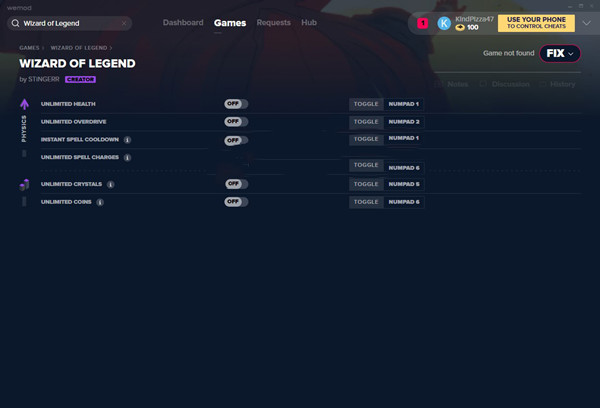
Task: Click Toggle button for Unlimited Spell Charges
Action: coord(366,165)
